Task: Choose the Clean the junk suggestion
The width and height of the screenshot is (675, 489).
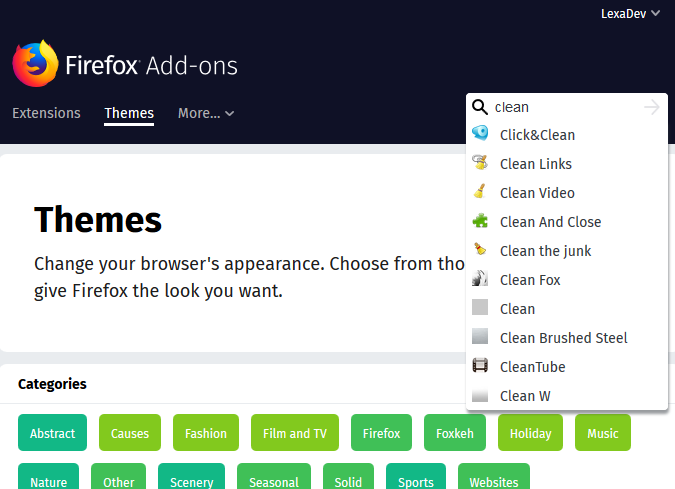Action: (x=545, y=251)
